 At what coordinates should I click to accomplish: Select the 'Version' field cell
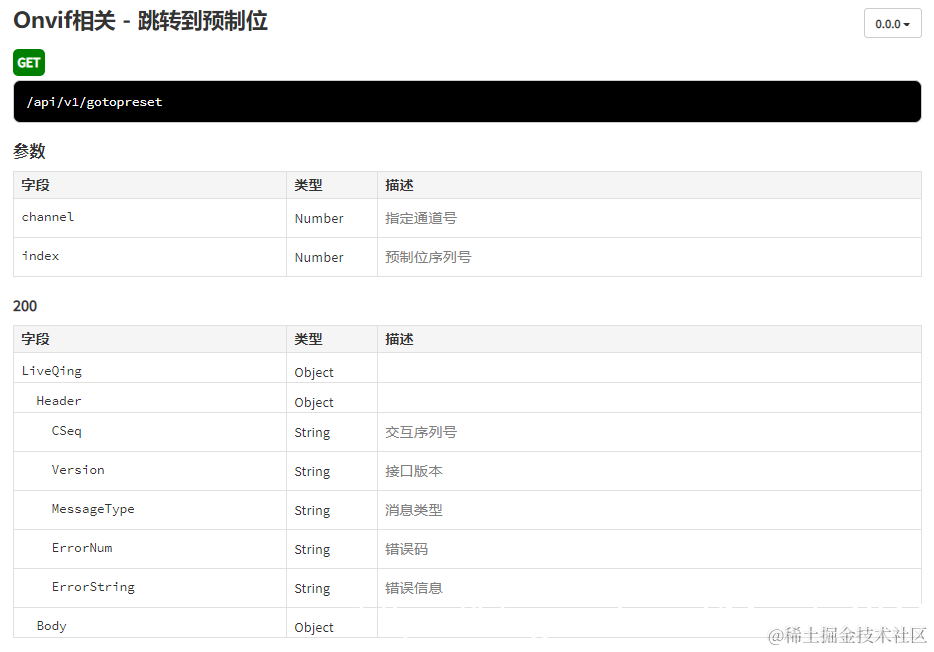tap(150, 471)
